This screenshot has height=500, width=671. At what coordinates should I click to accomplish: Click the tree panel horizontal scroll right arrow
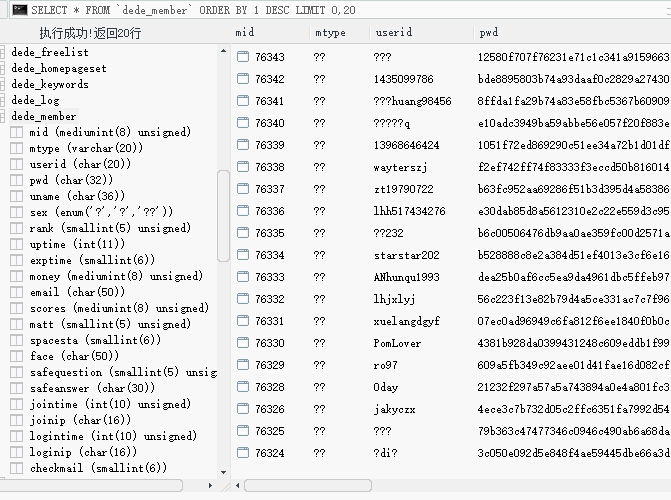tap(210, 485)
